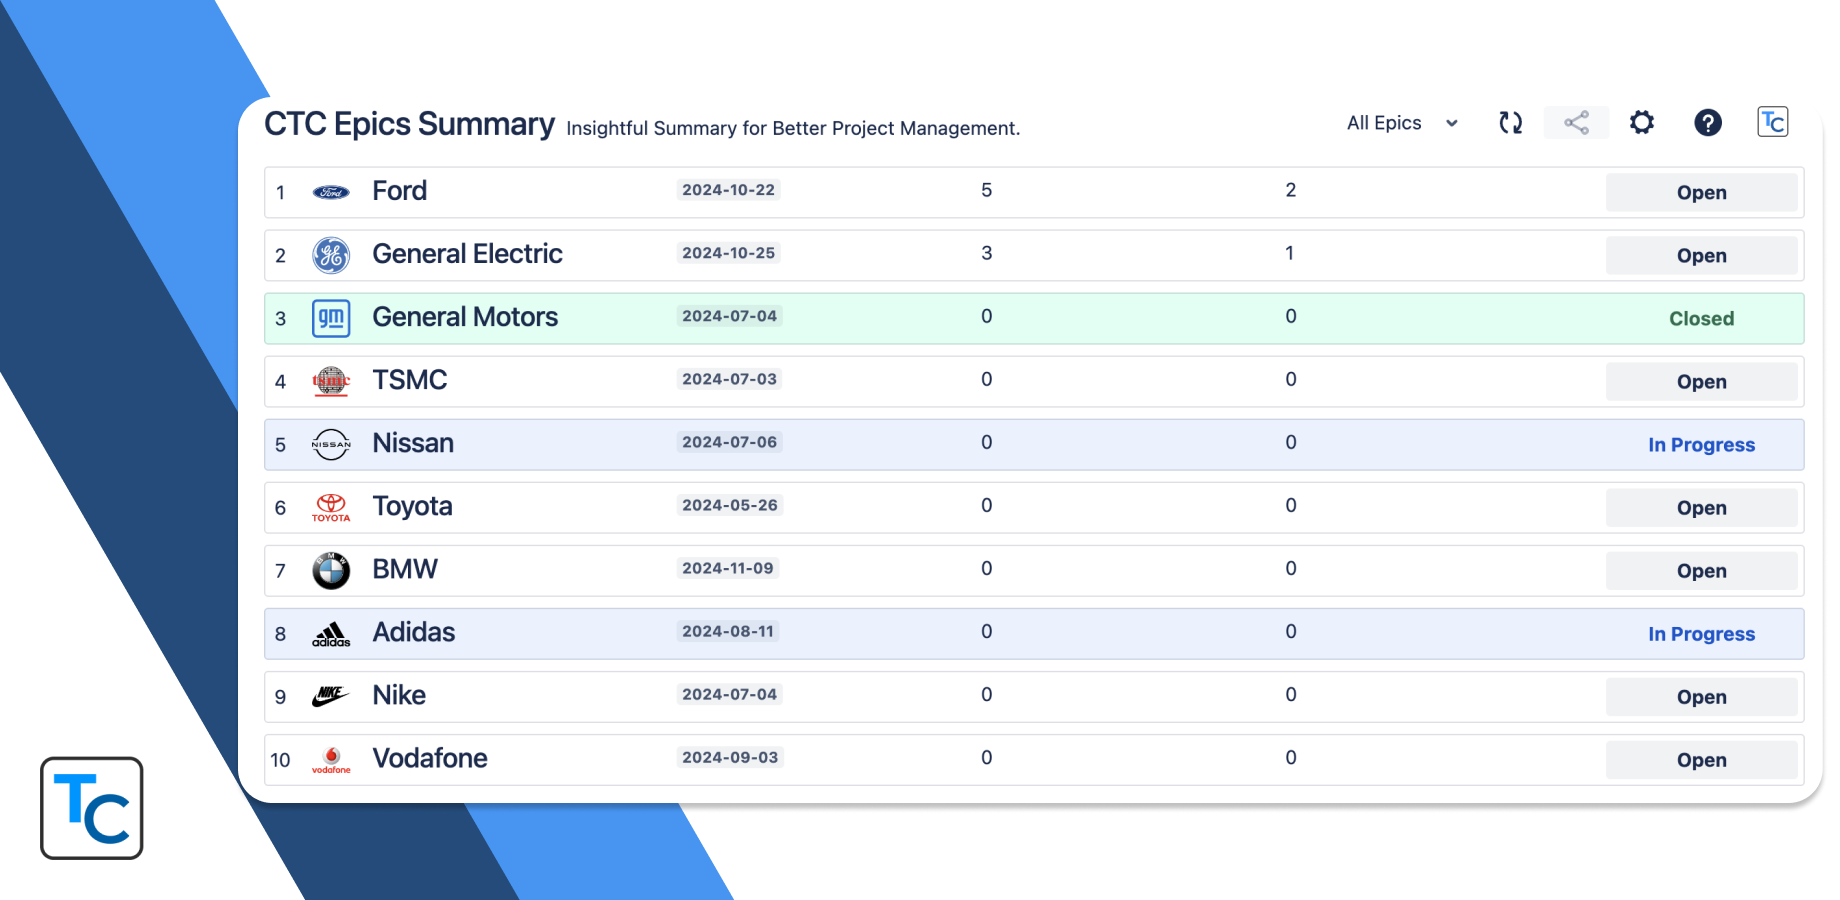This screenshot has height=900, width=1840.
Task: Click the share icon
Action: [x=1576, y=123]
